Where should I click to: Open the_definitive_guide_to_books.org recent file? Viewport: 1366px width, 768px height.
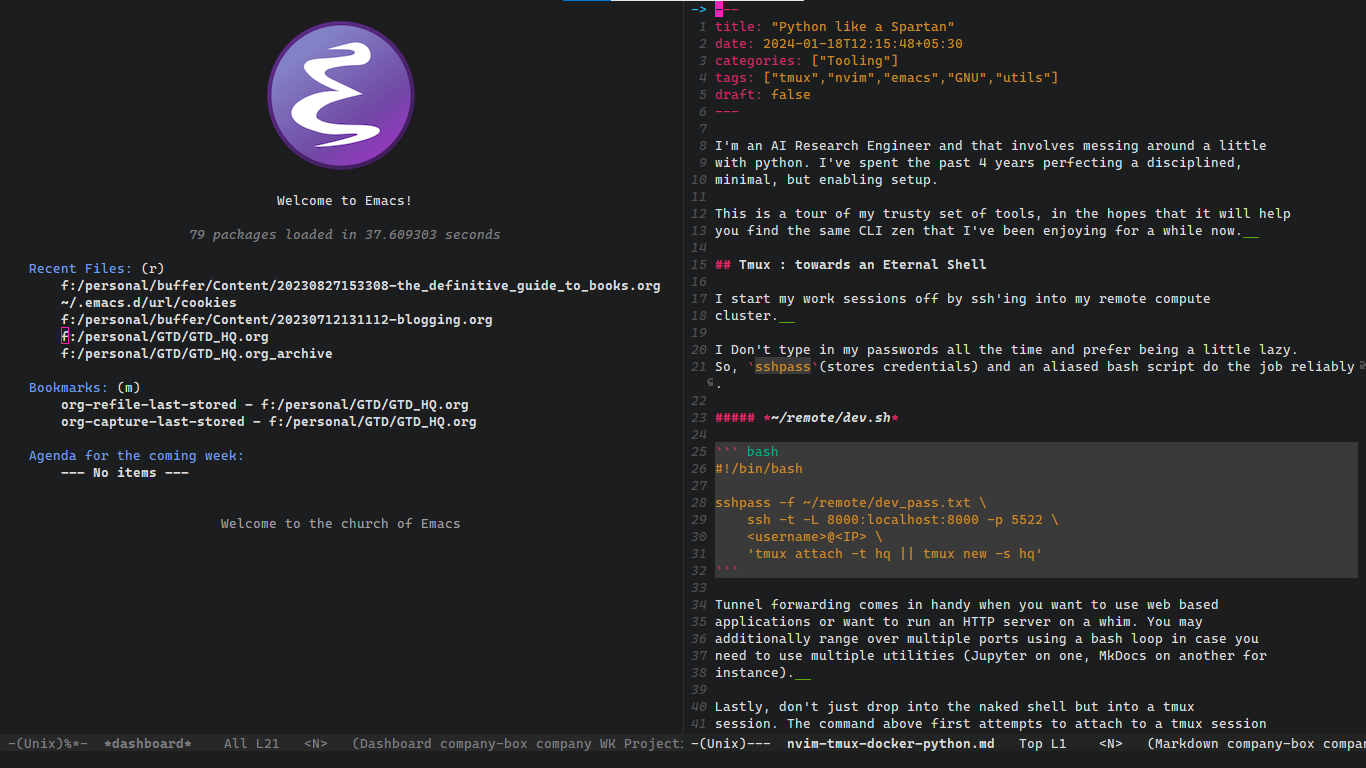click(x=361, y=285)
